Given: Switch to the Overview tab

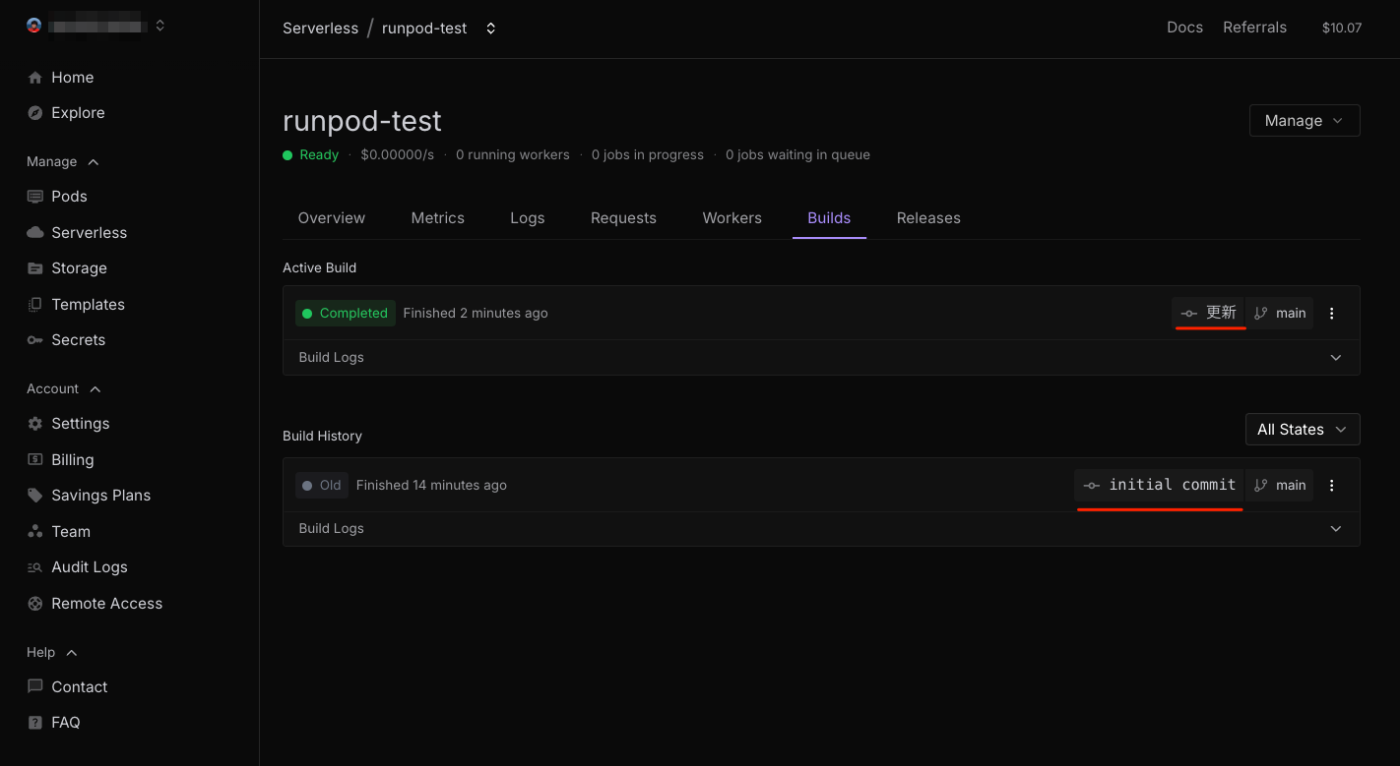Looking at the screenshot, I should 331,218.
